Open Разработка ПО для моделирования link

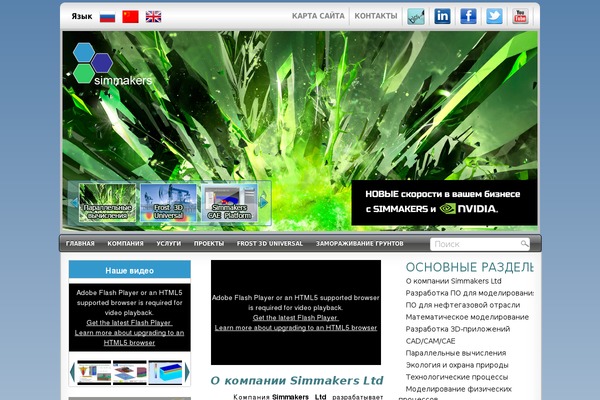pos(470,293)
